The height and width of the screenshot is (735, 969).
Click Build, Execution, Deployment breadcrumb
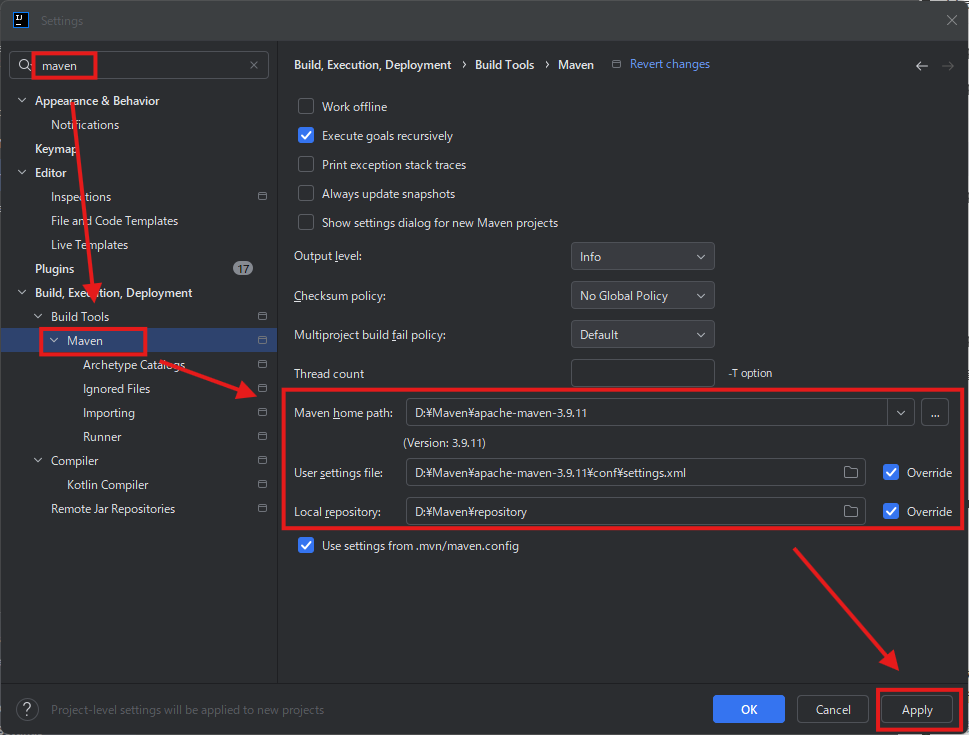pos(373,65)
